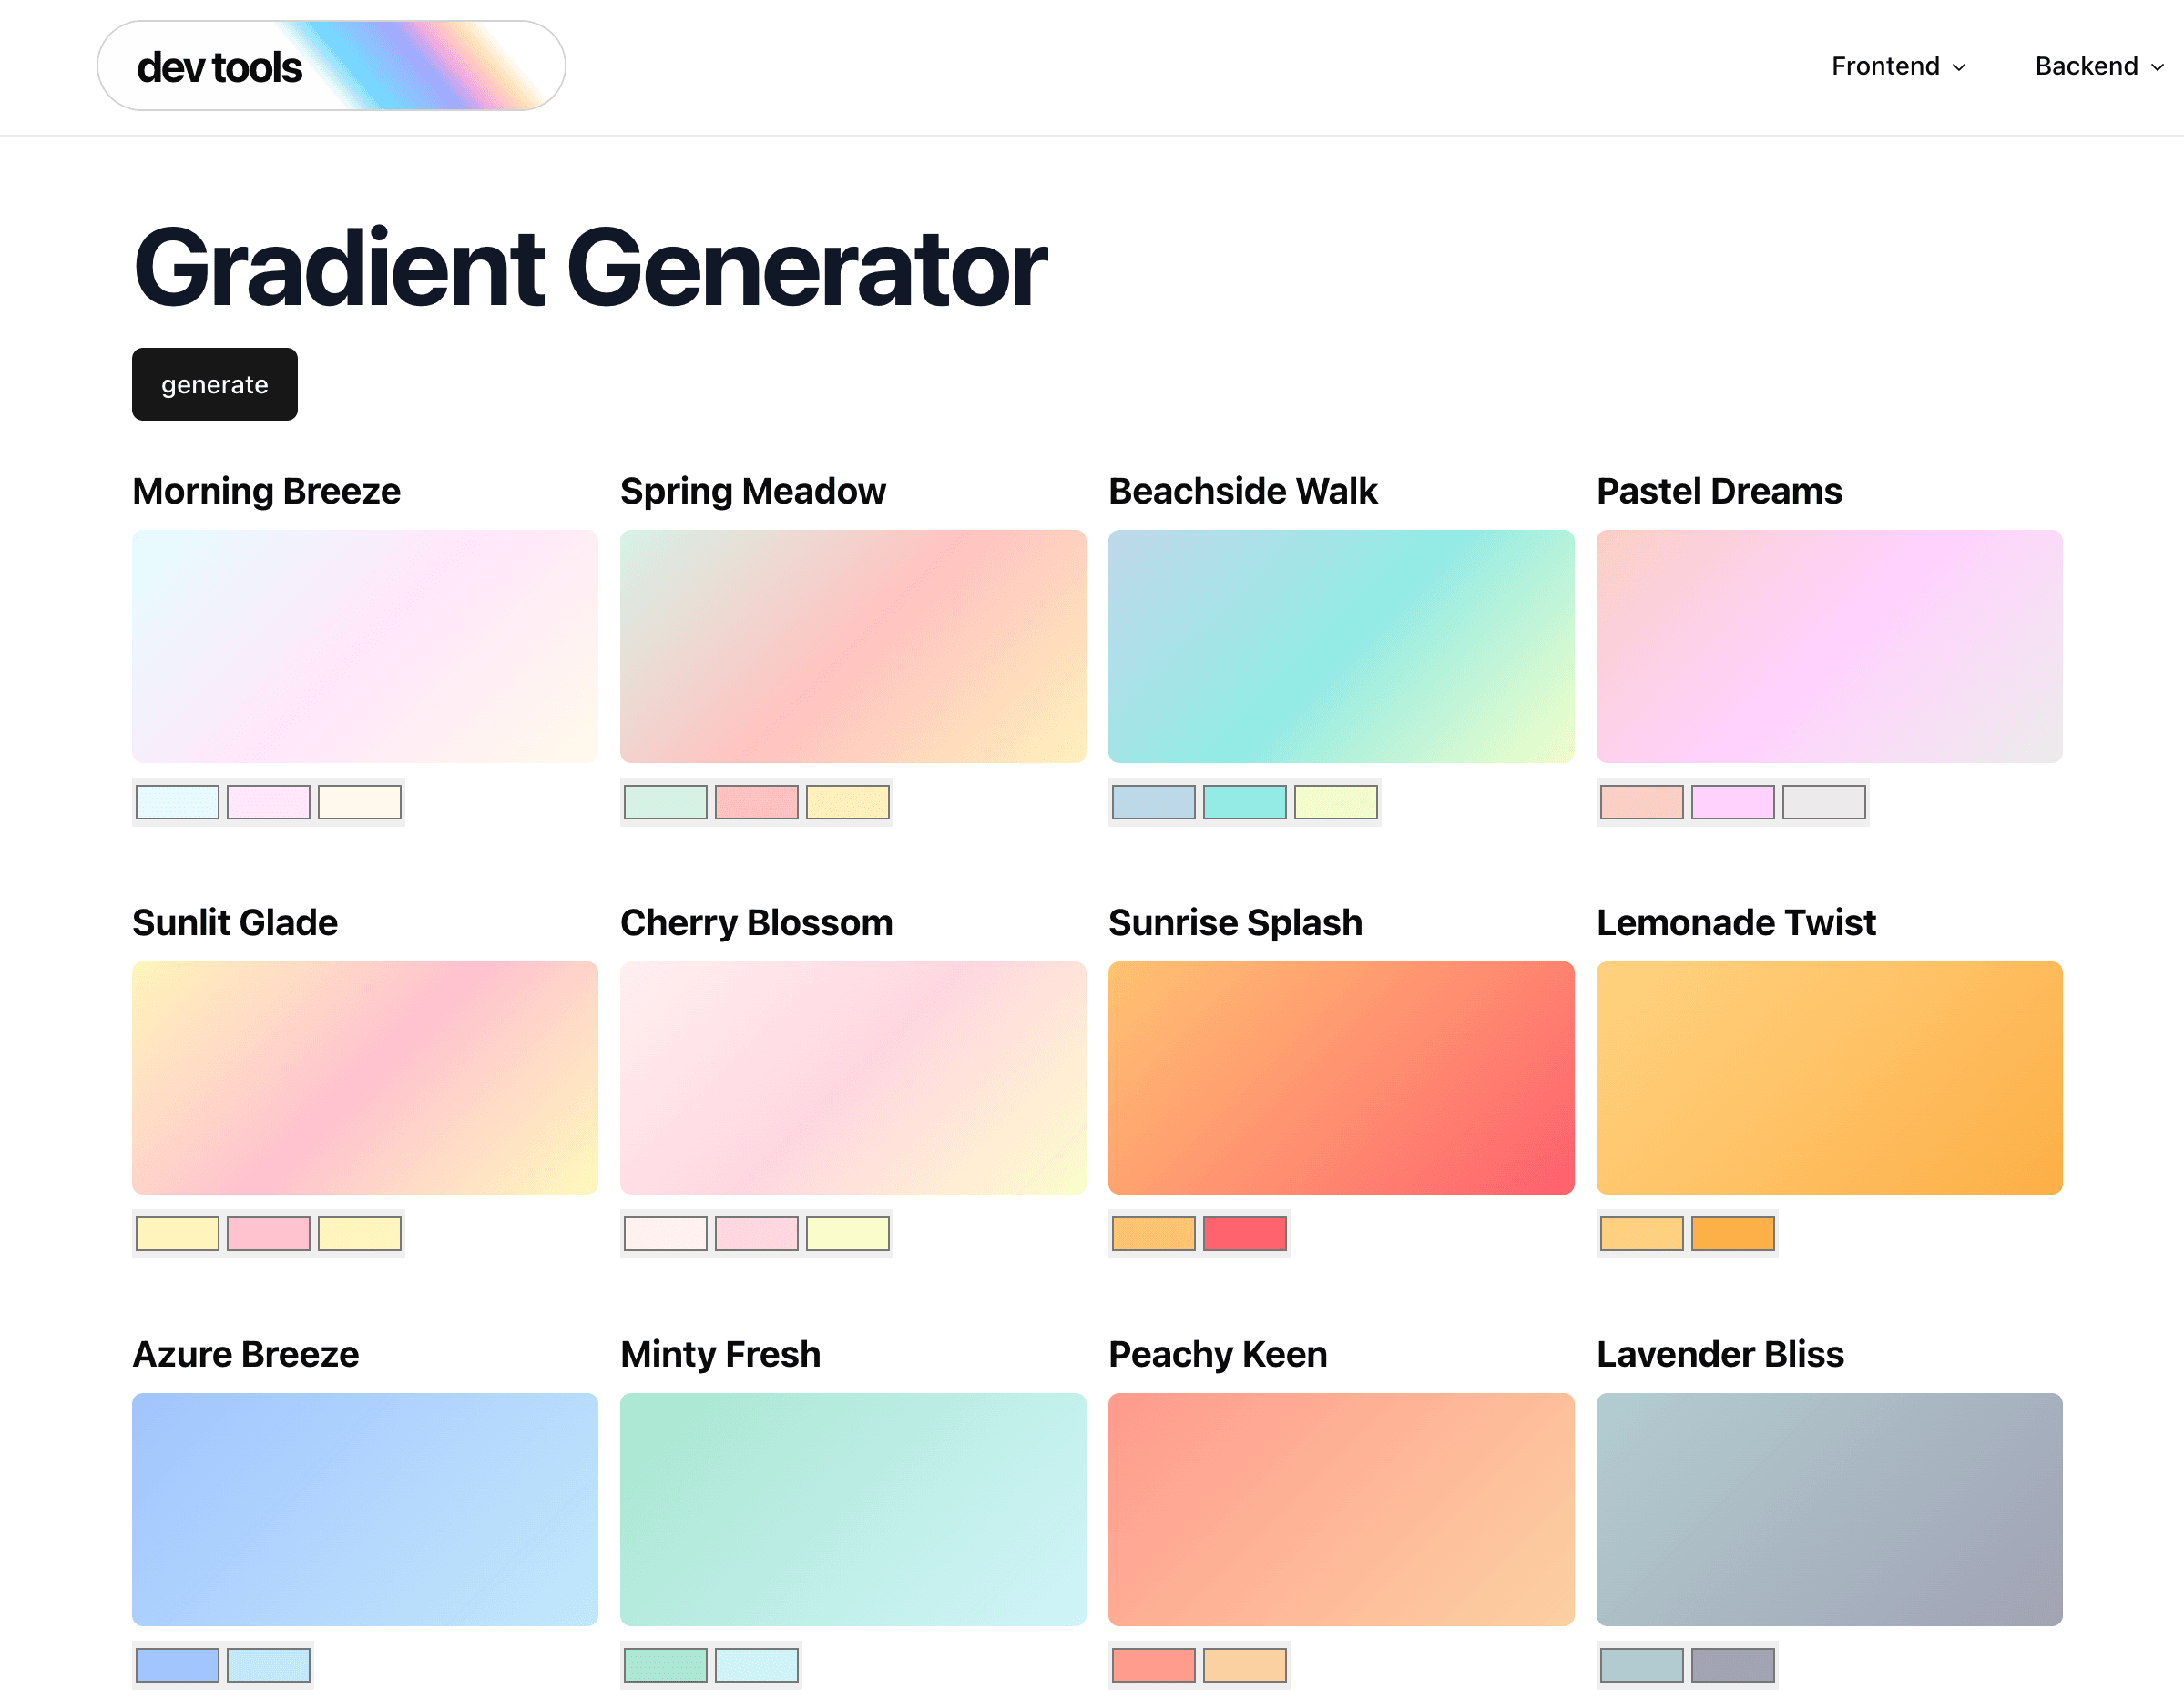
Task: Select the Morning Breeze gradient preview
Action: click(365, 646)
